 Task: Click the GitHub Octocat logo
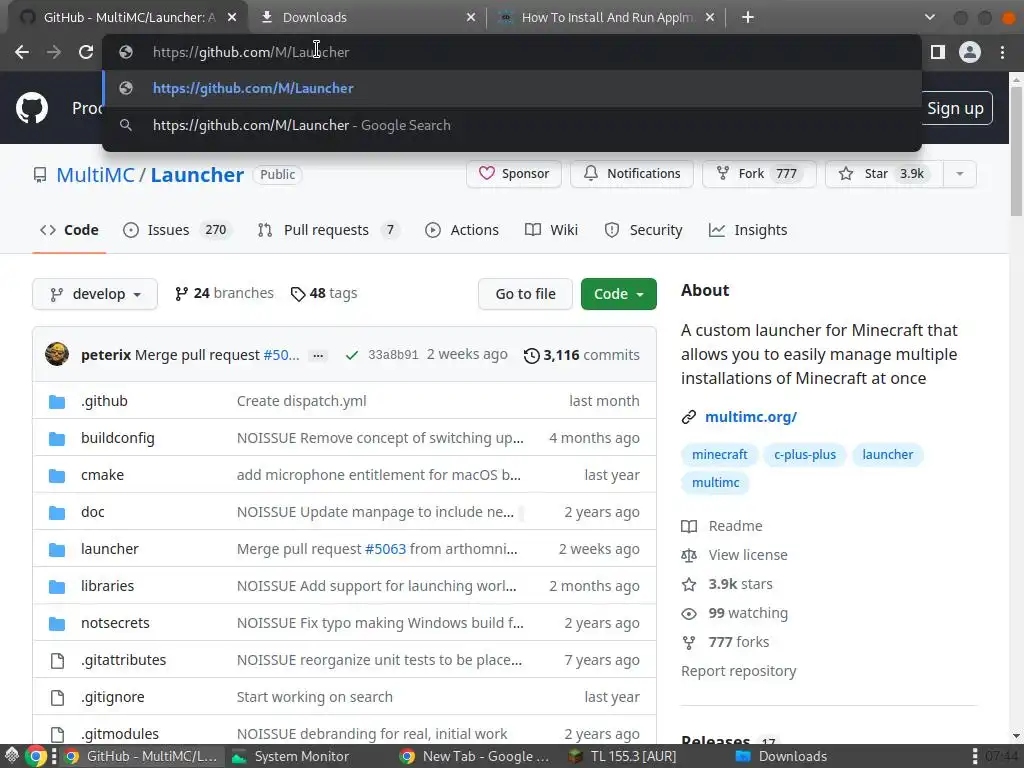(x=32, y=108)
